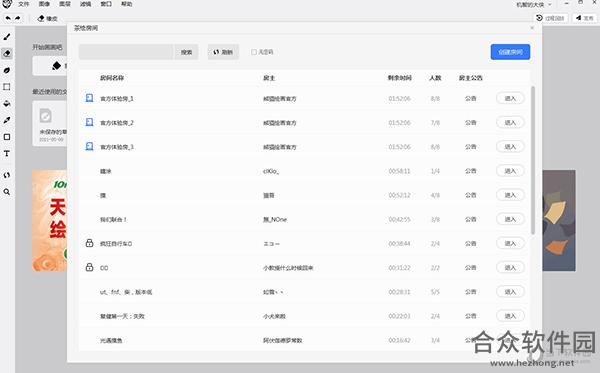Open the username dropdown at top right

[534, 5]
